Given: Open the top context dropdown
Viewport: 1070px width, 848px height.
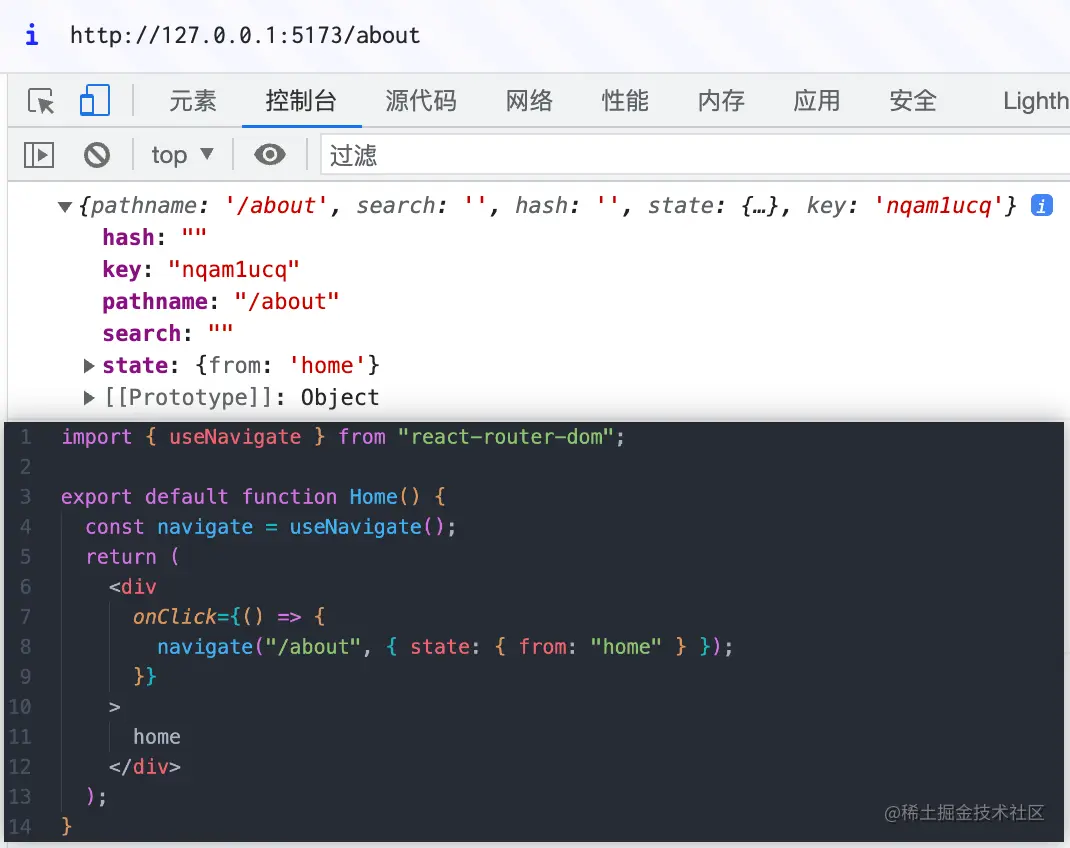Looking at the screenshot, I should click(182, 155).
